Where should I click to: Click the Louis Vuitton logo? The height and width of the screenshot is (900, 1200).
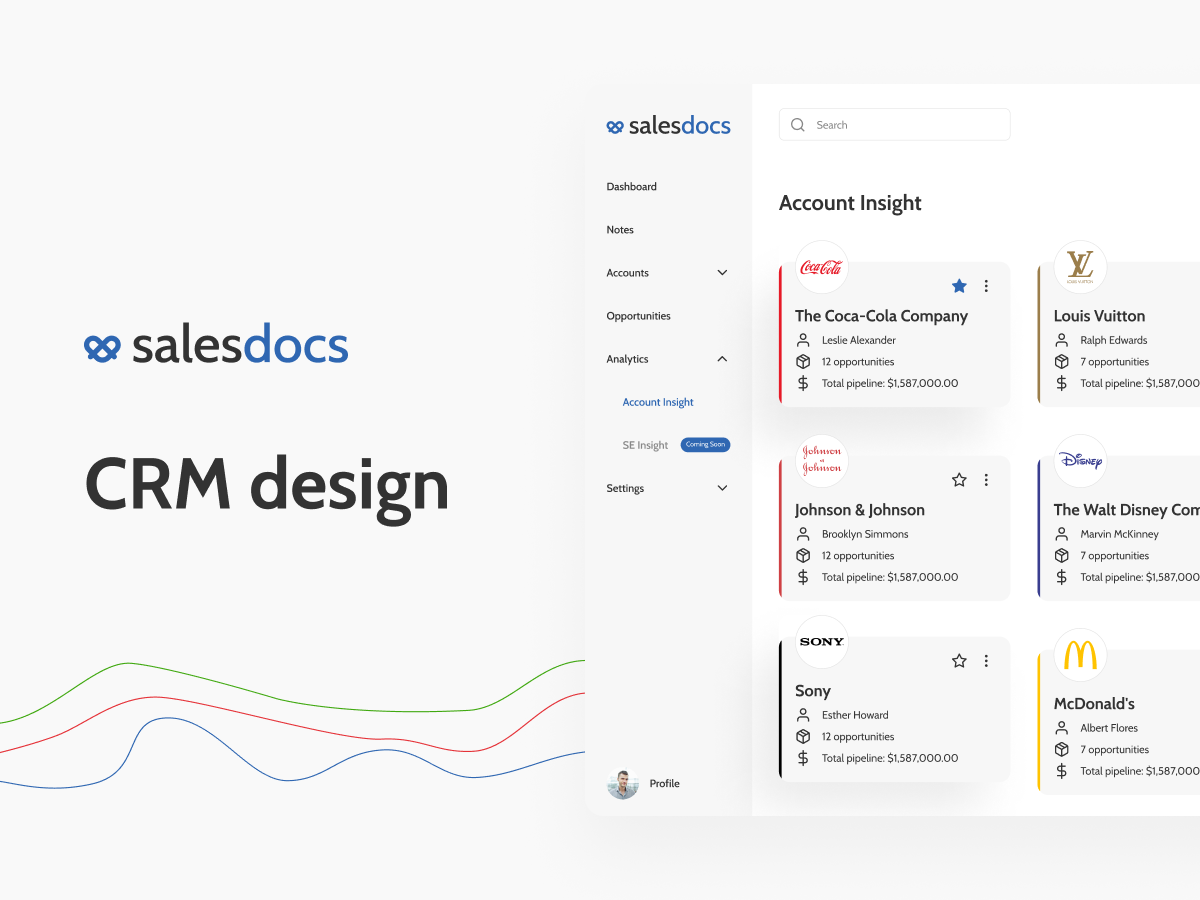1080,267
